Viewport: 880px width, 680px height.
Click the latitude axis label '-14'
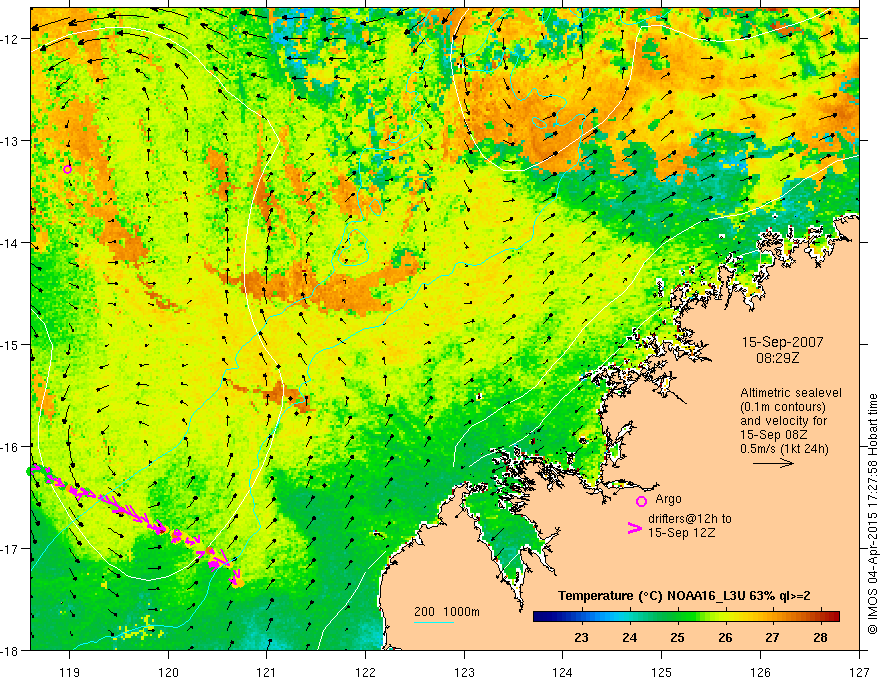click(x=10, y=243)
